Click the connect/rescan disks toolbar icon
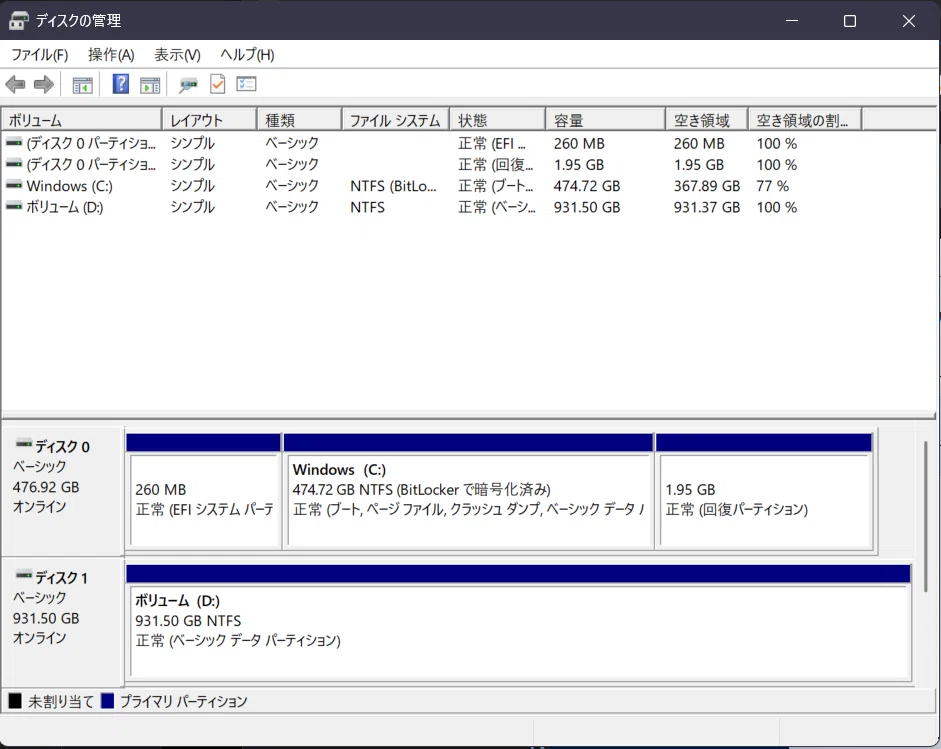941x749 pixels. point(188,85)
